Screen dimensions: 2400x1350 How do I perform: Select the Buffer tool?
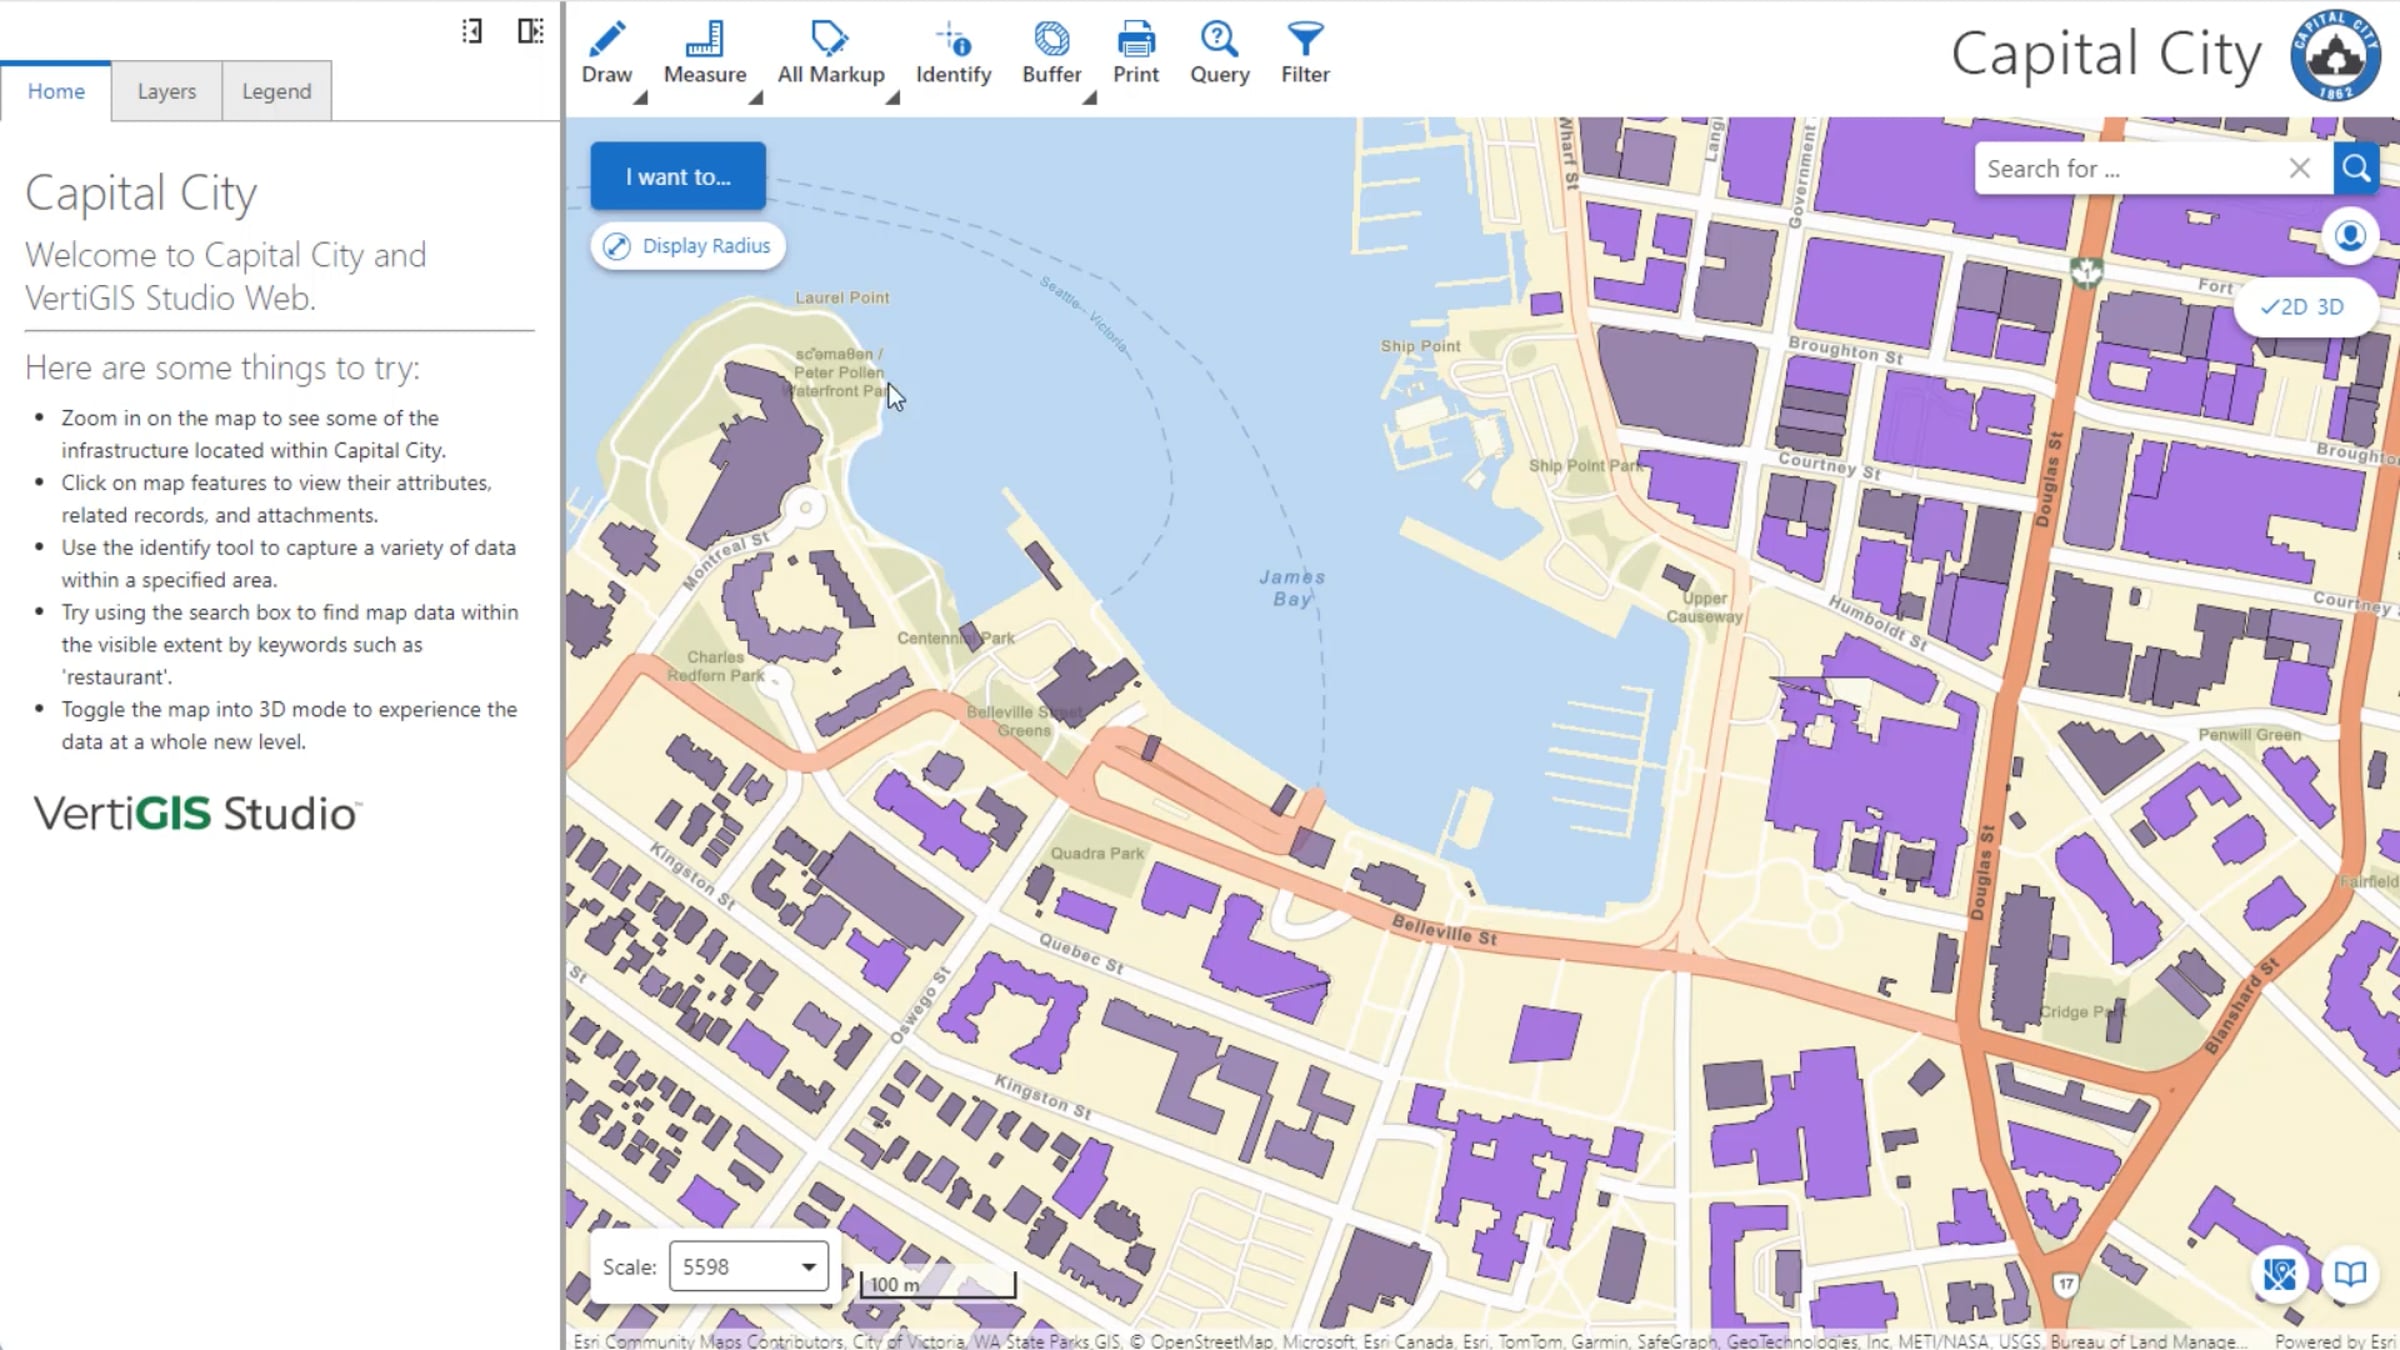coord(1051,53)
